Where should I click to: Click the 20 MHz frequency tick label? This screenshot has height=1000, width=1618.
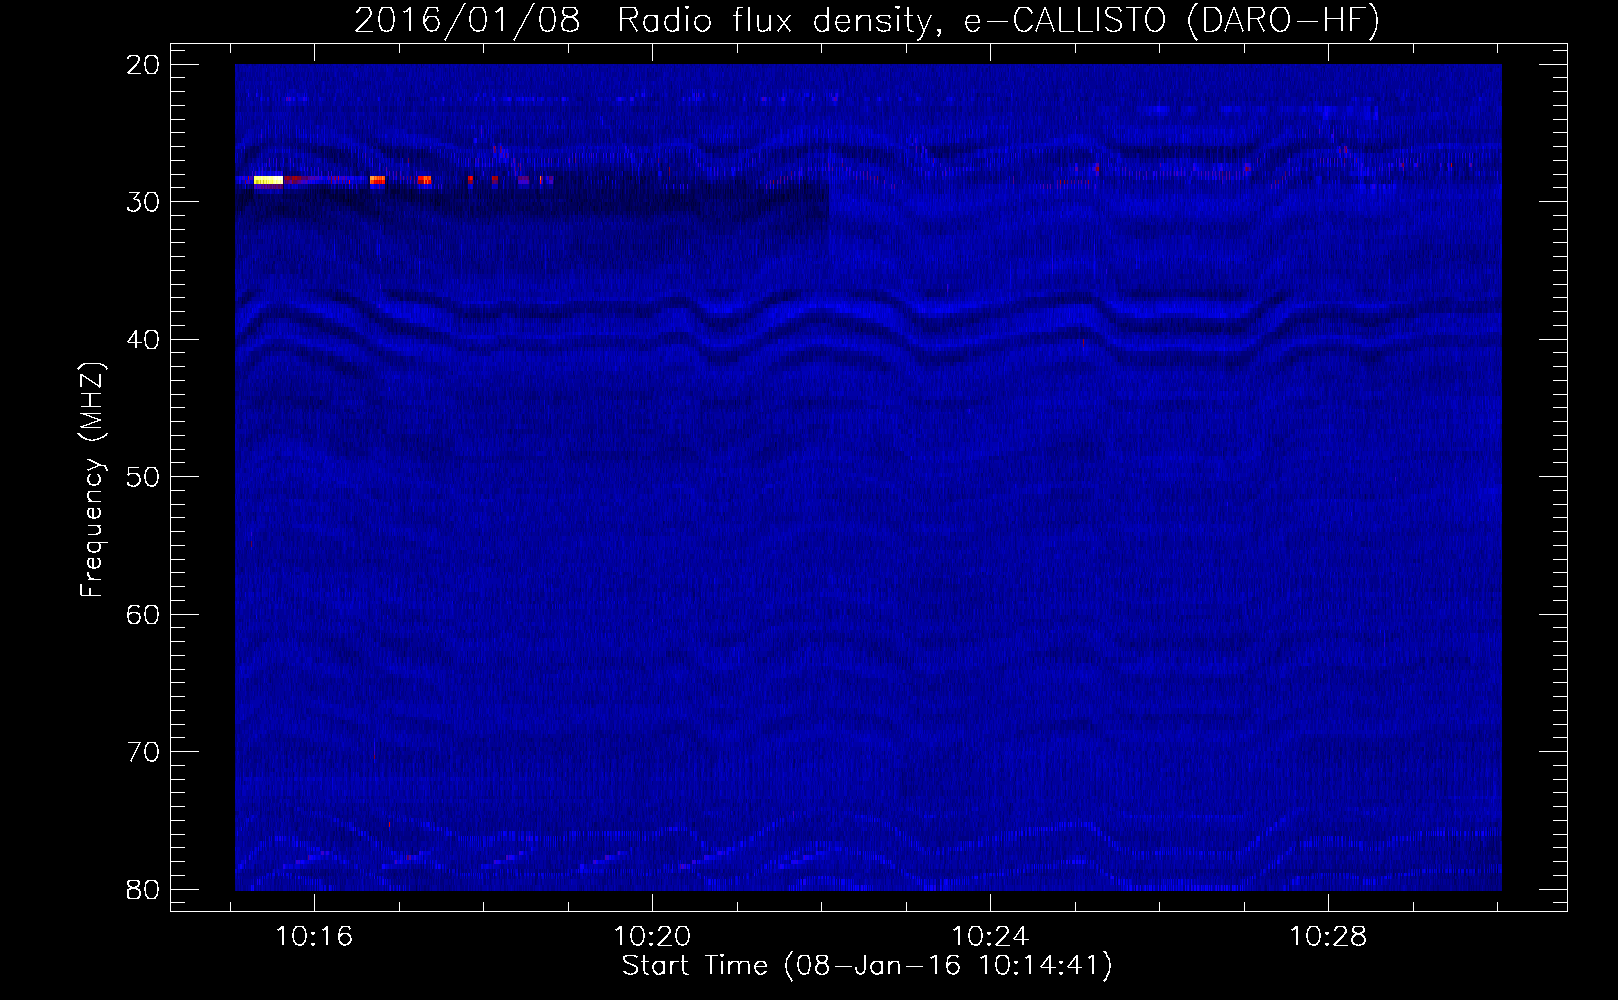point(144,65)
